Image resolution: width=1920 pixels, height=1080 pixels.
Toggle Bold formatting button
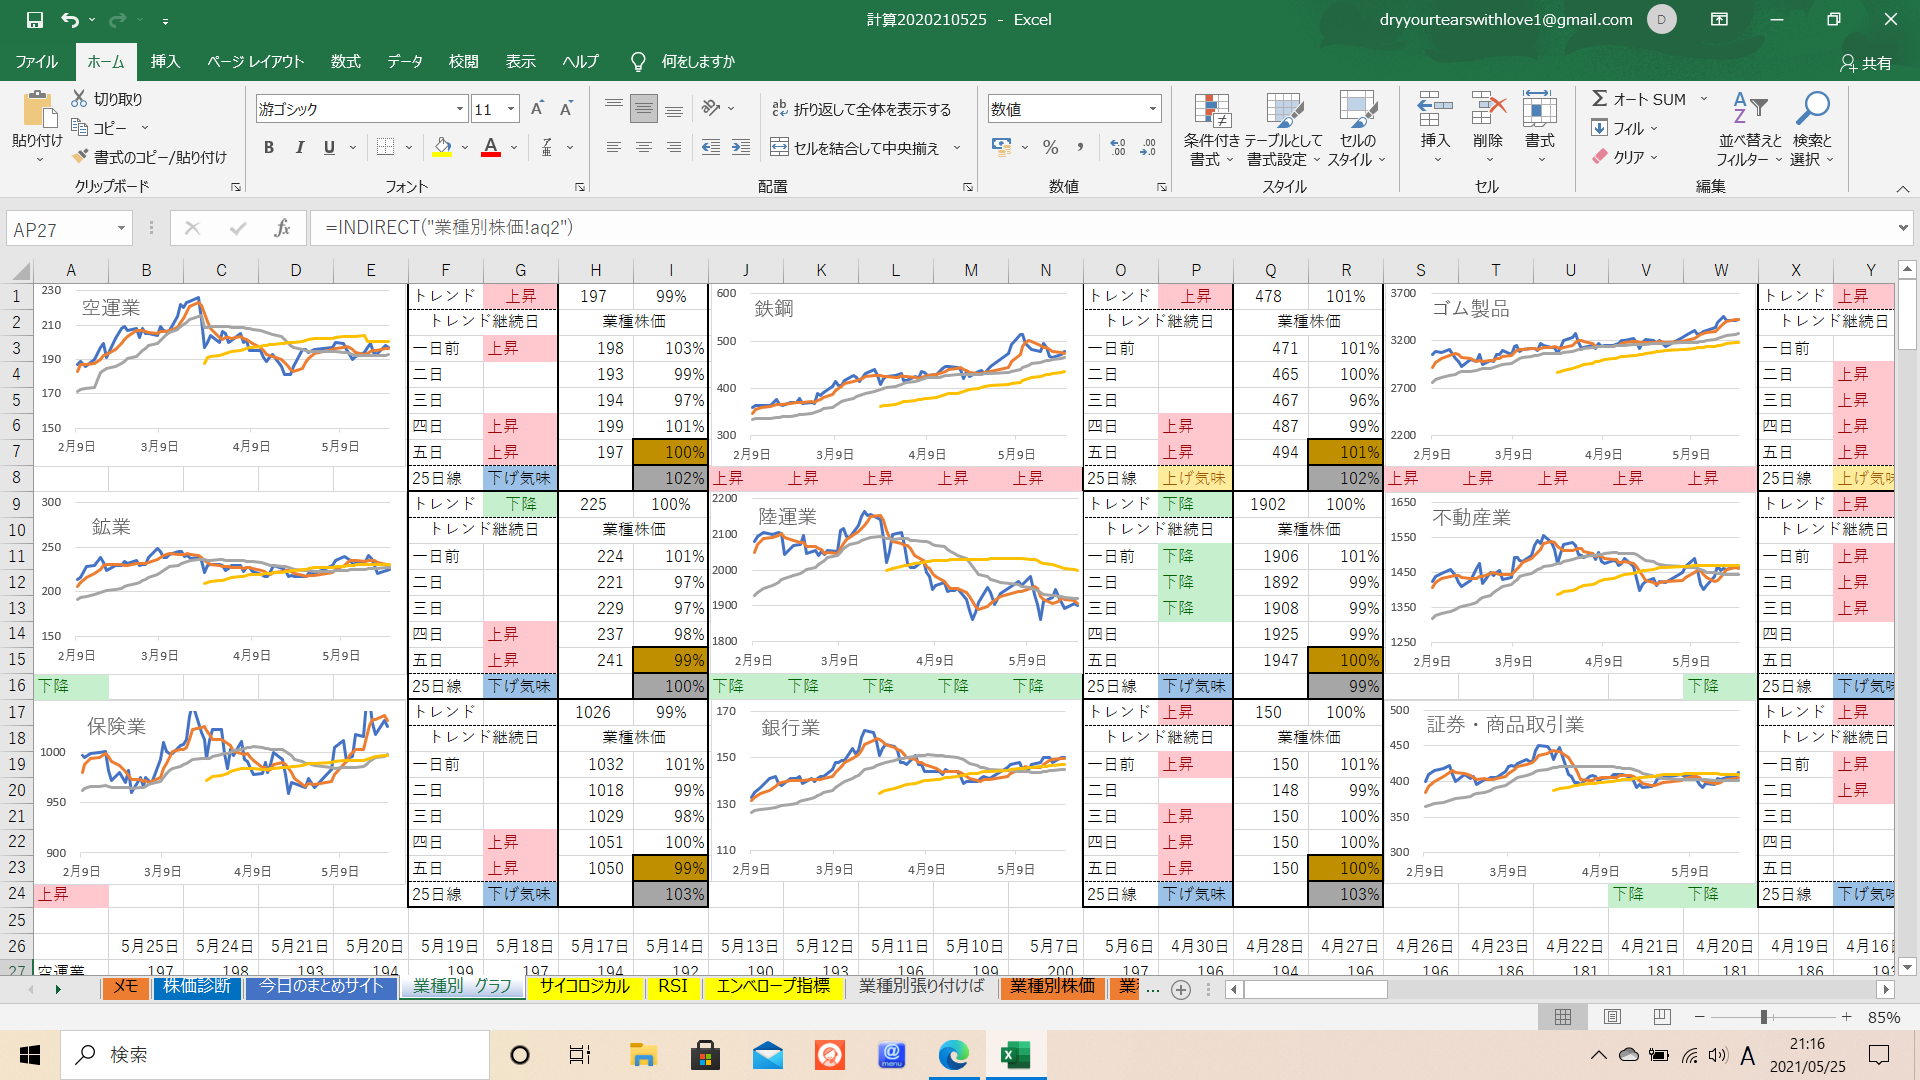[x=268, y=148]
